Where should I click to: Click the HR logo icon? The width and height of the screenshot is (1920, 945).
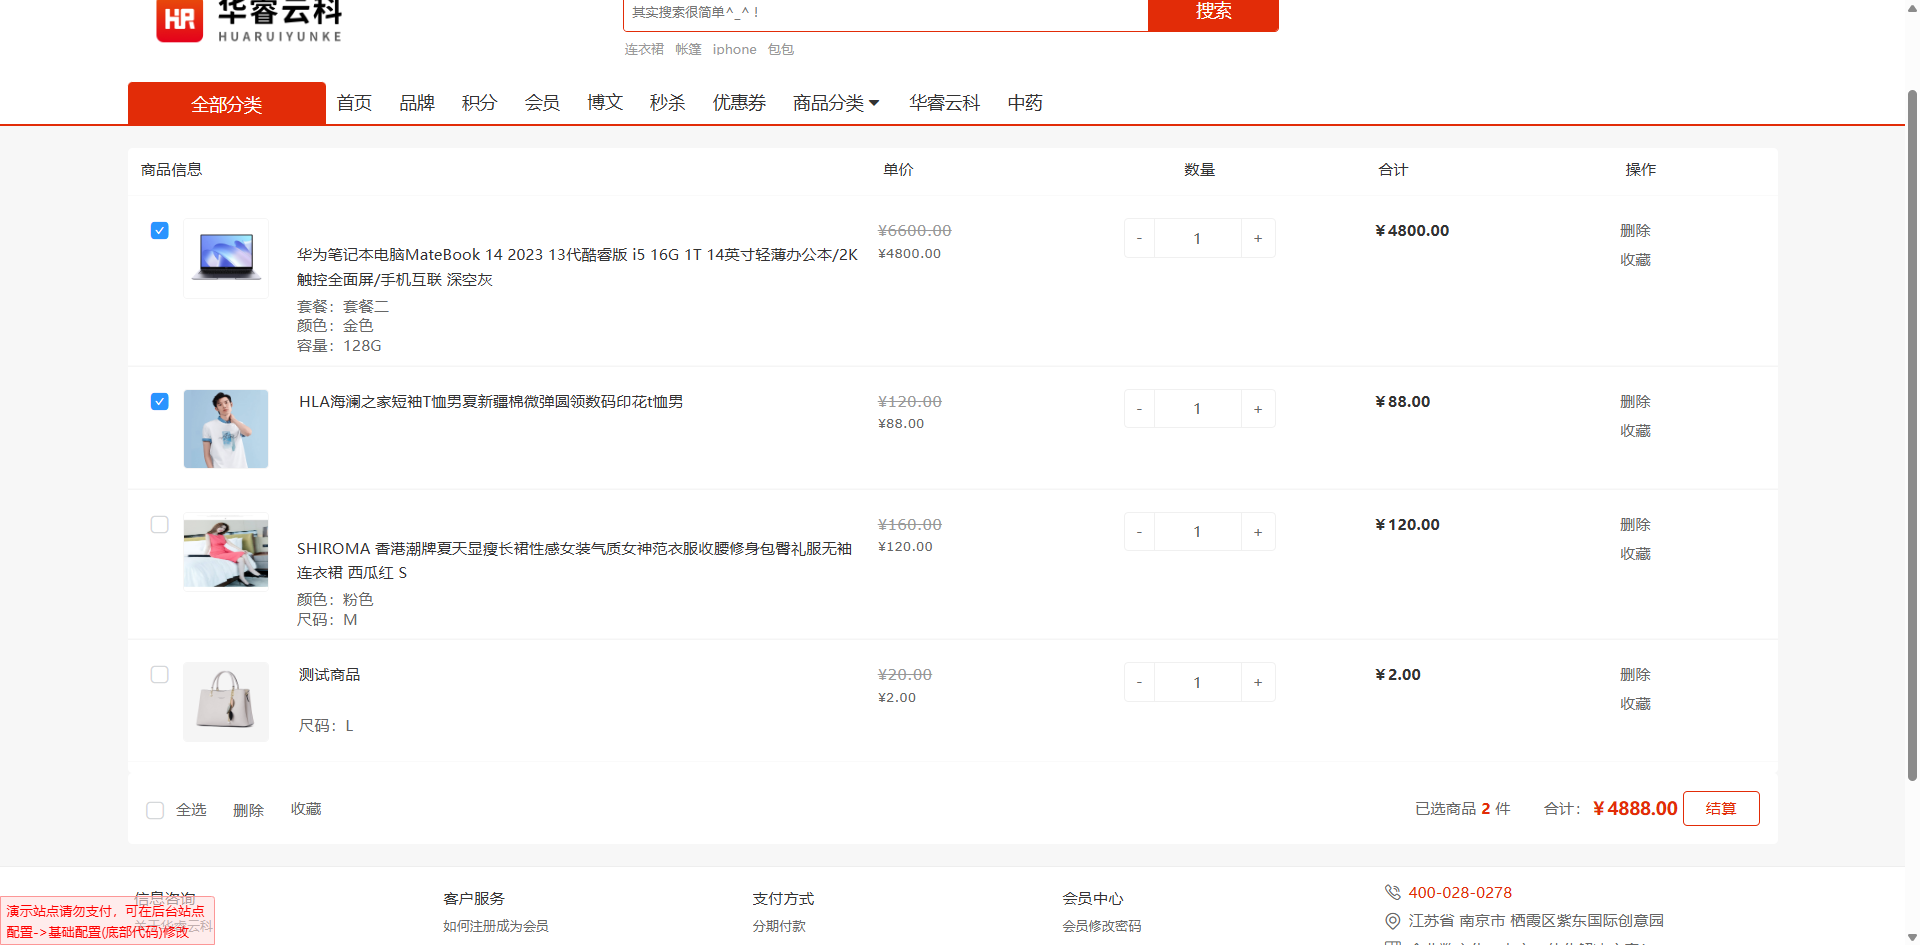180,20
